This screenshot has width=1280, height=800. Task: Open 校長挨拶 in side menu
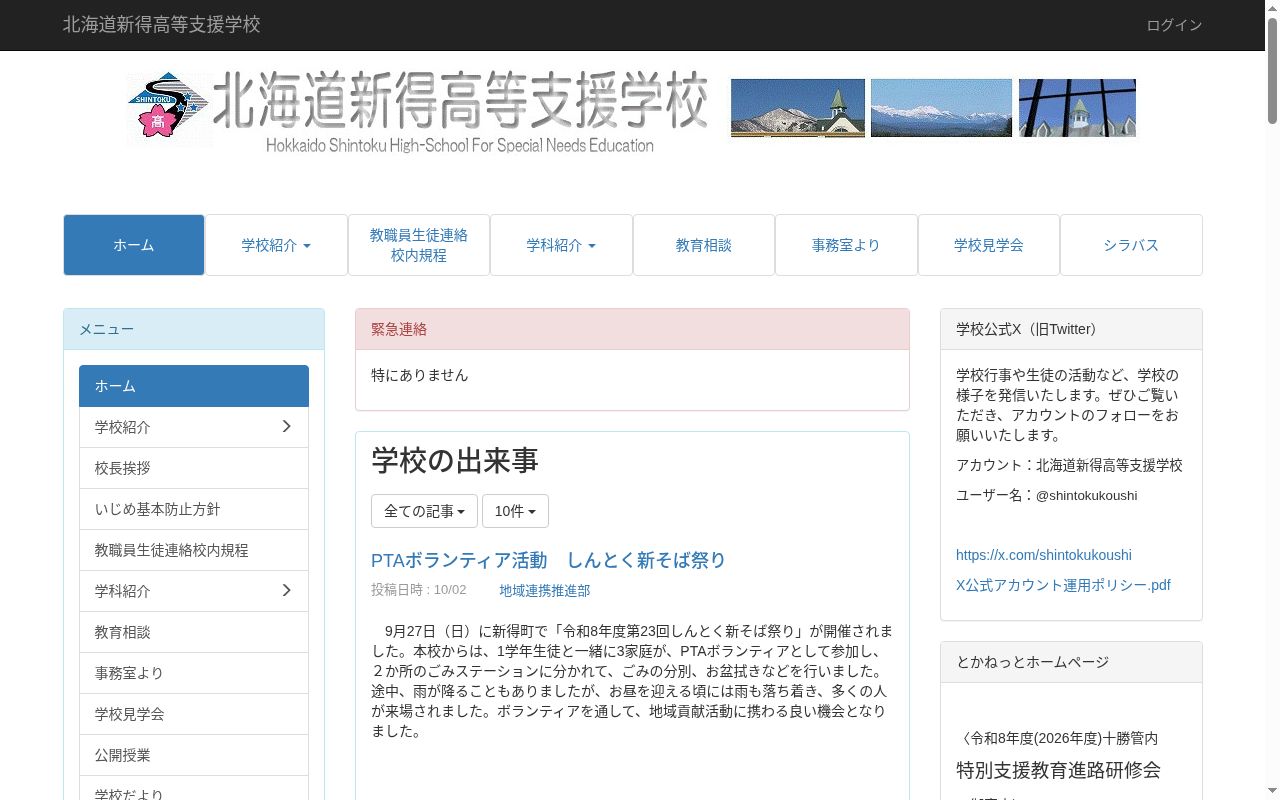tap(194, 468)
